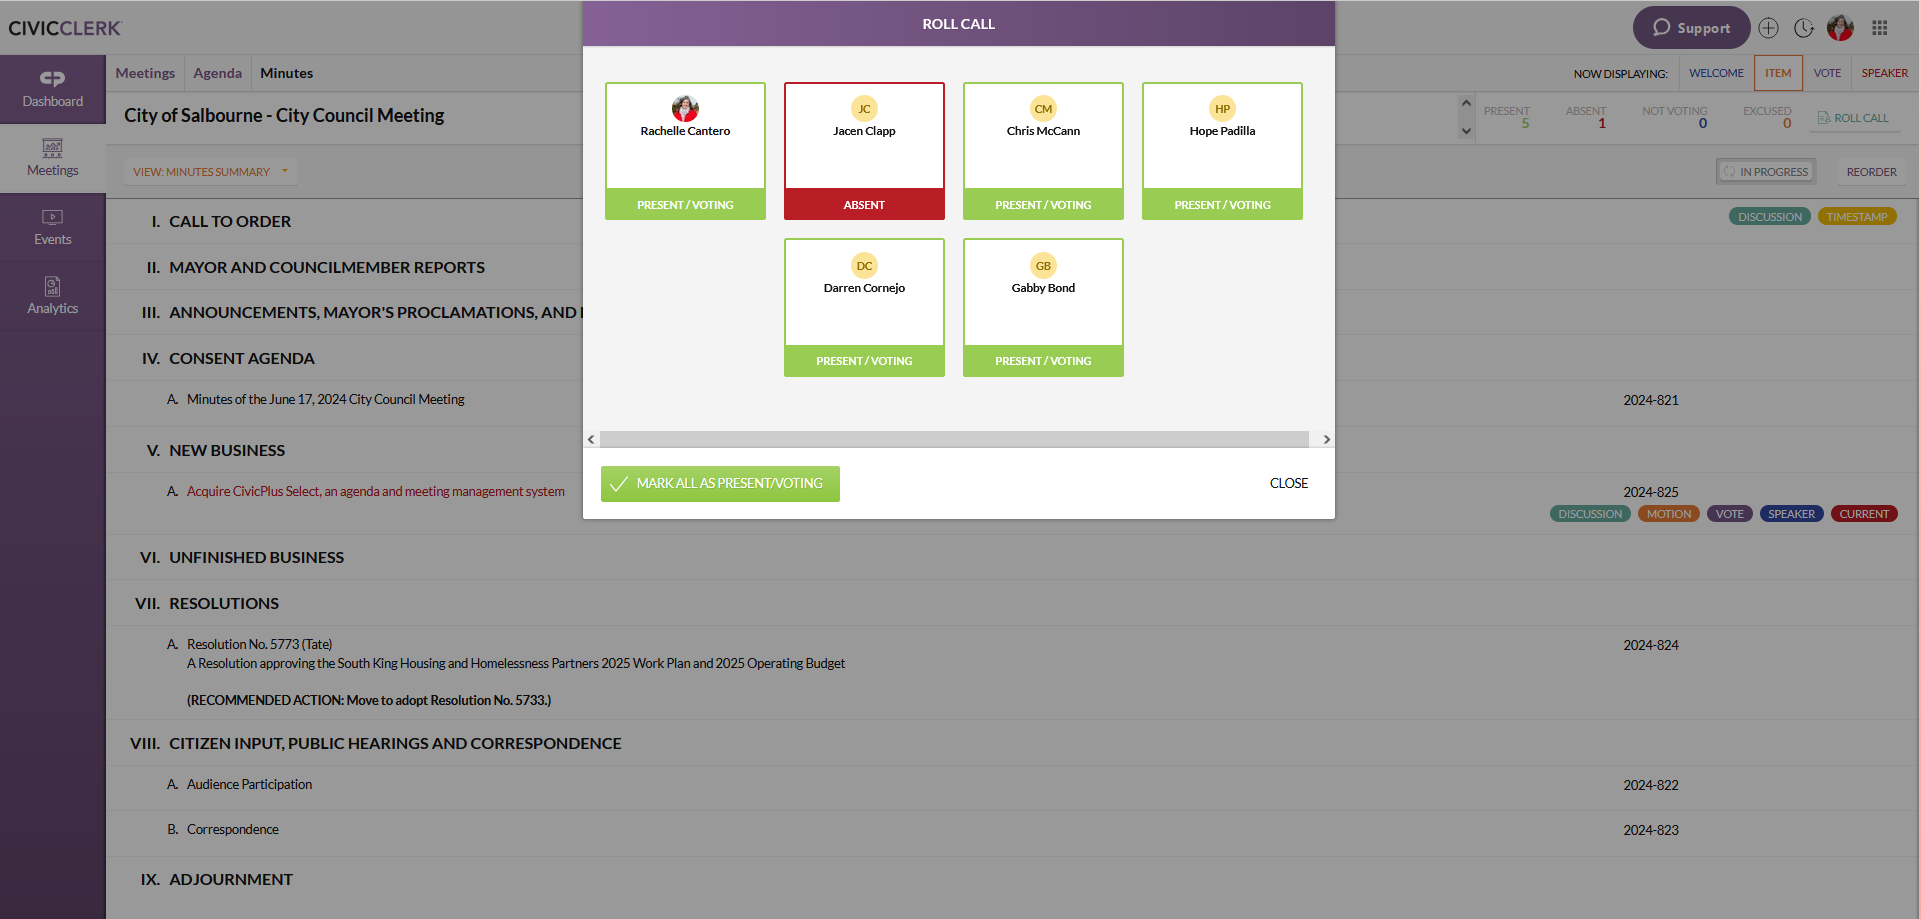
Task: Open recent activity with the clock icon
Action: [1804, 29]
